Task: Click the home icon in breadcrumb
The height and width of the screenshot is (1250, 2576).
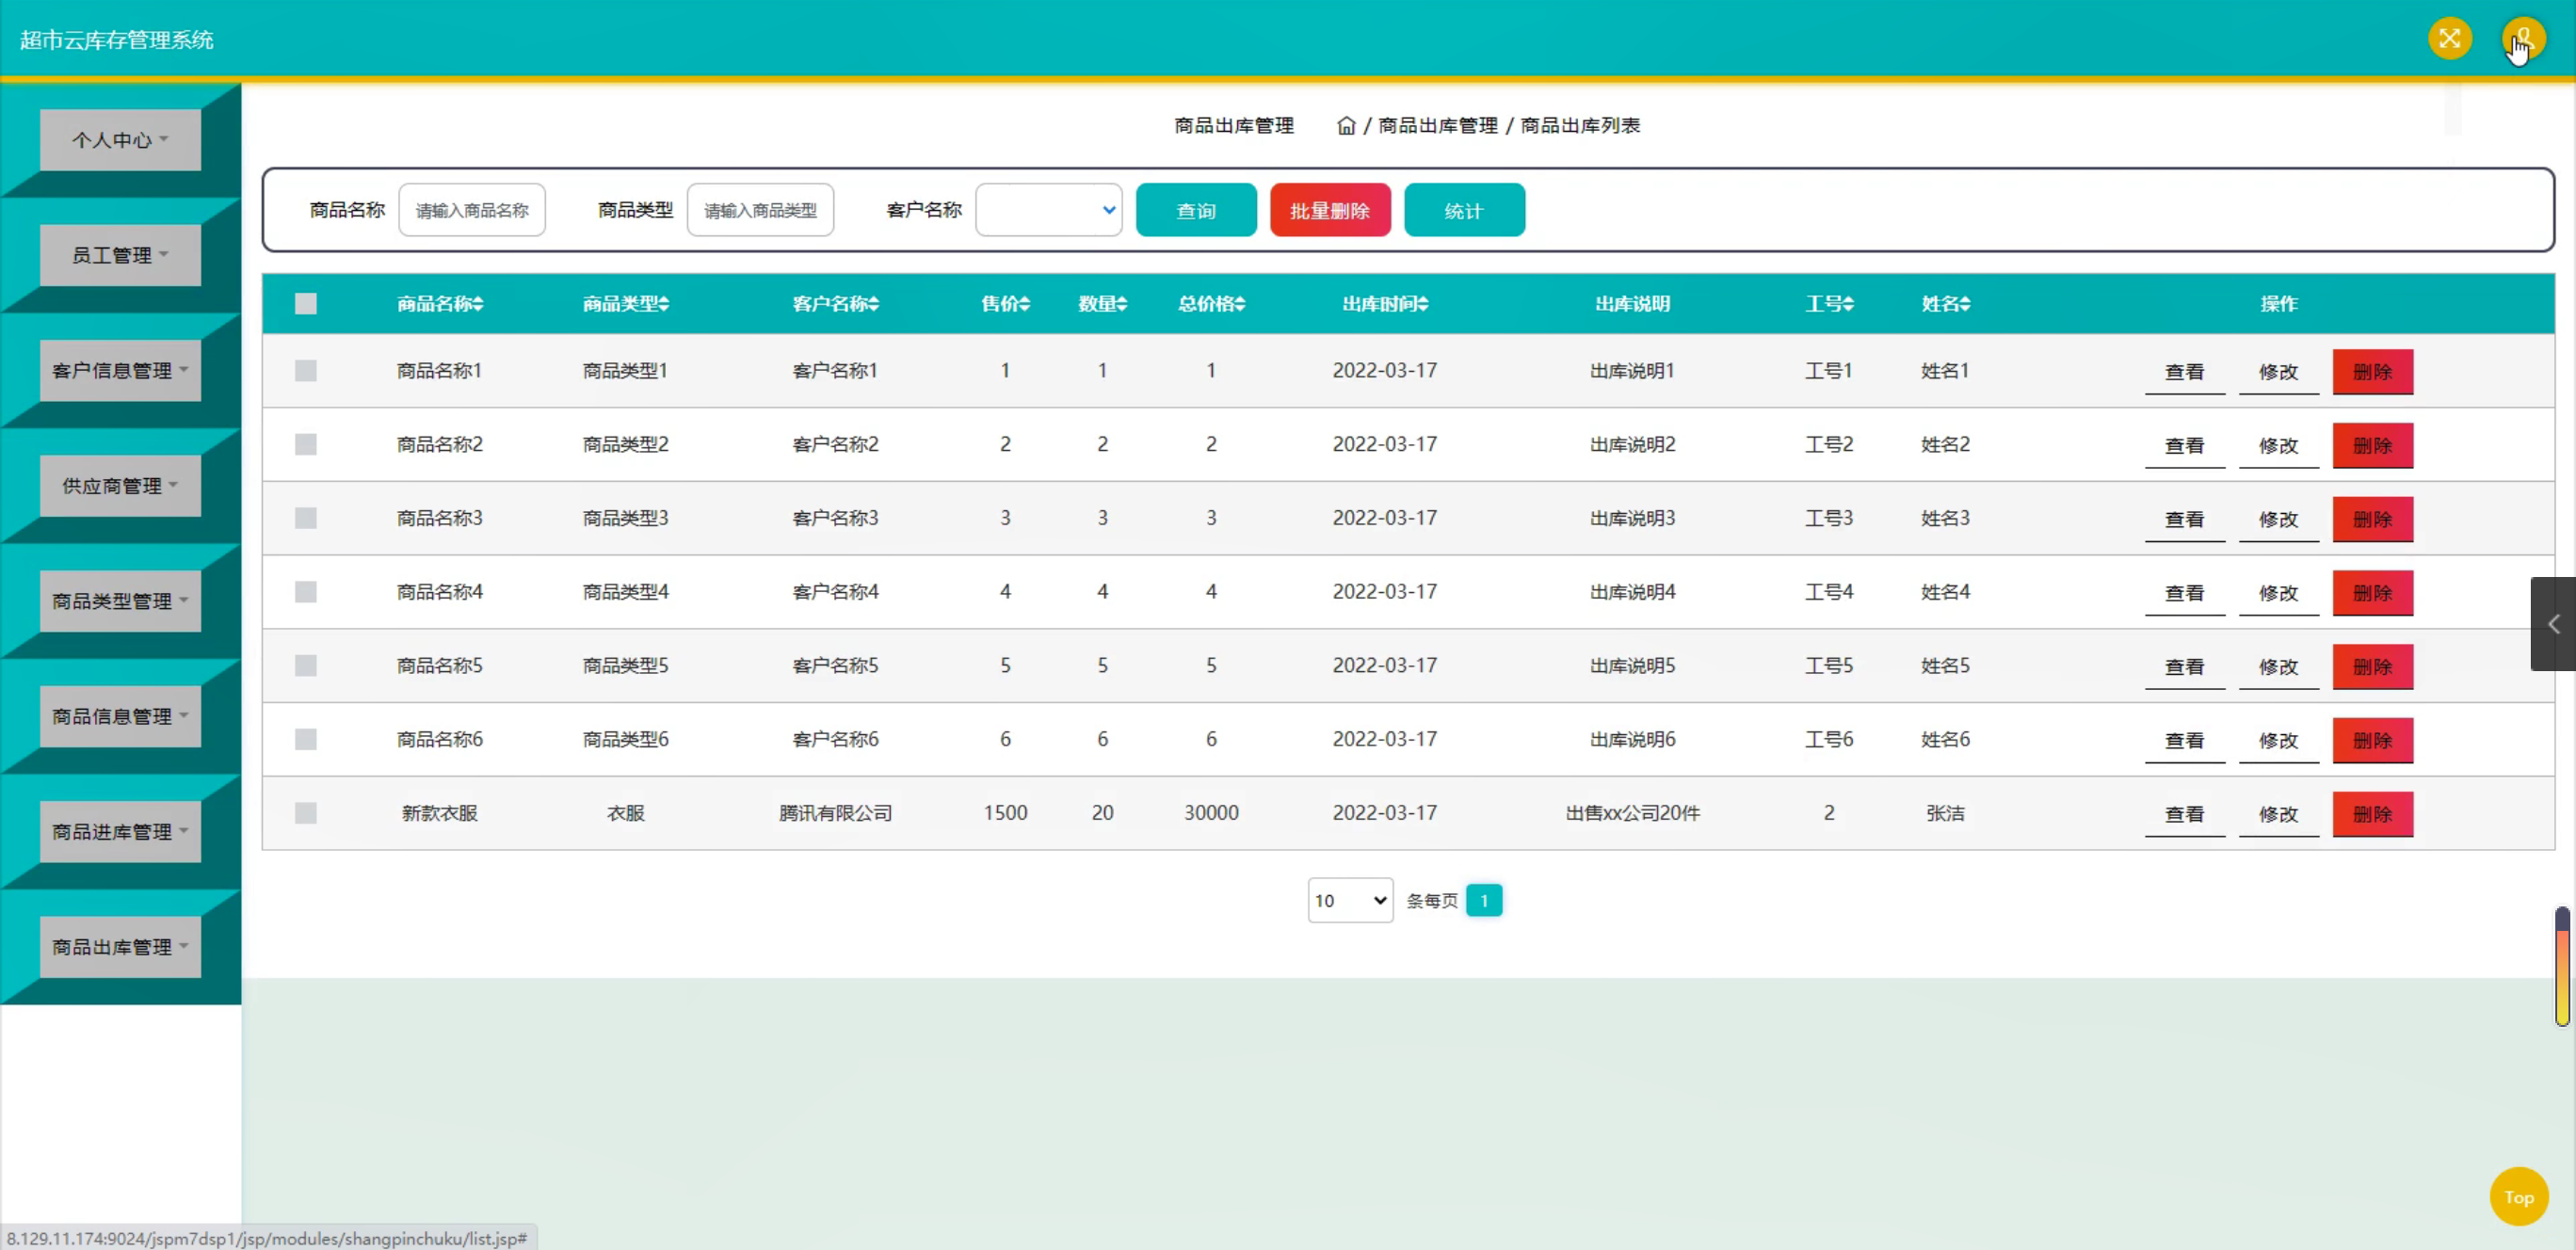Action: click(x=1346, y=126)
